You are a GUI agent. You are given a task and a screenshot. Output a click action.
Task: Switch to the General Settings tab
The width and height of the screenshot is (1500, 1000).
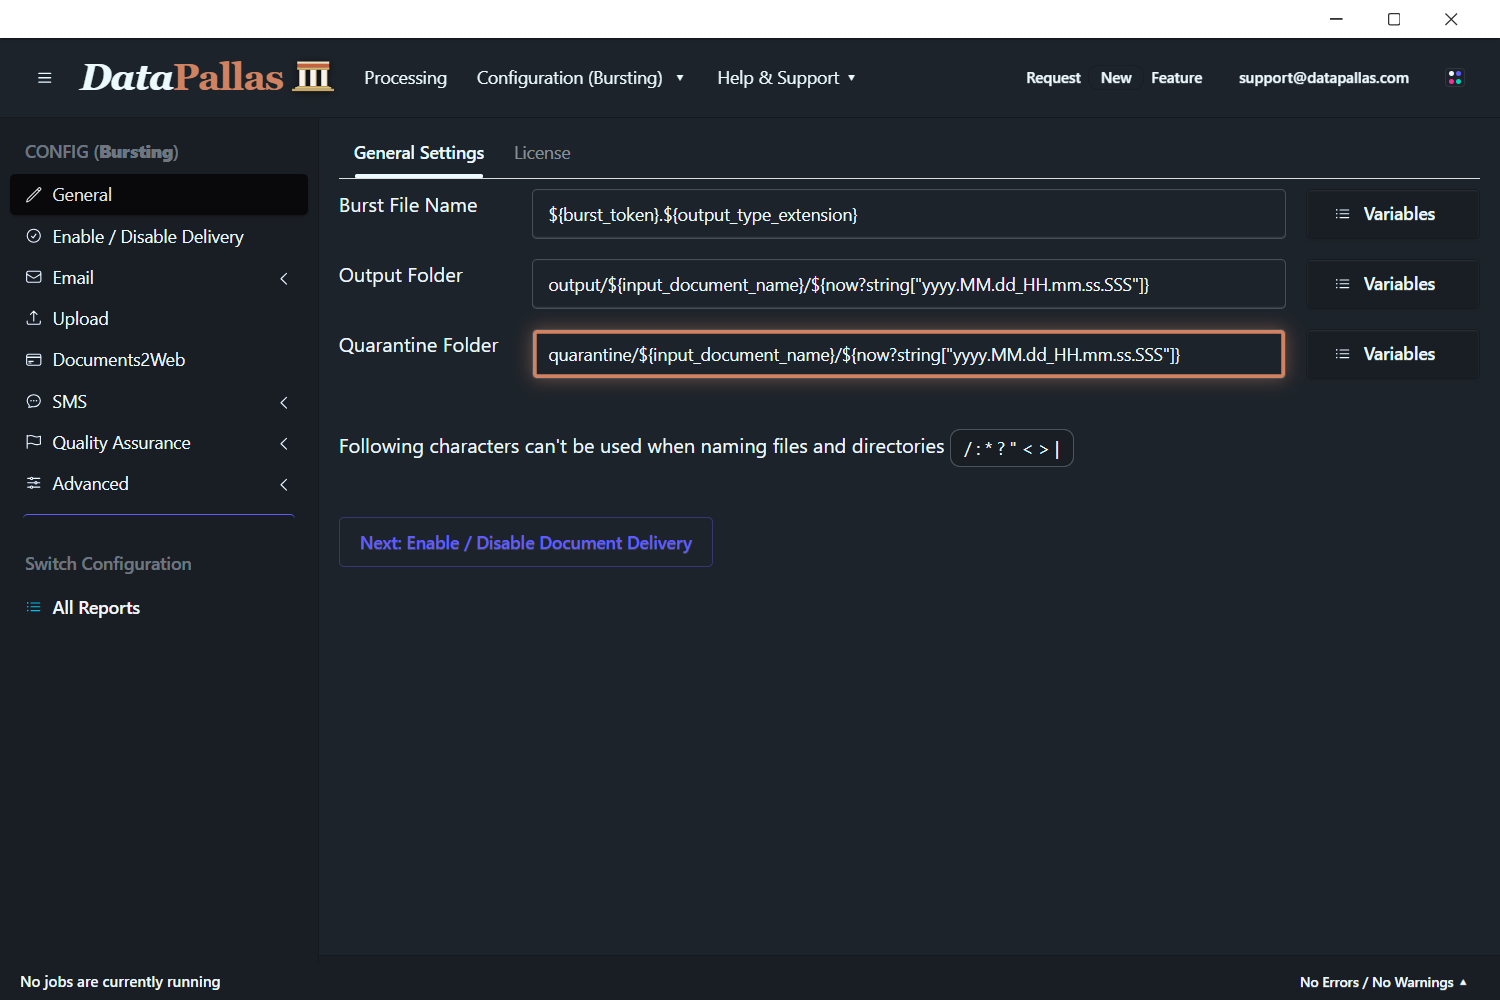coord(419,153)
